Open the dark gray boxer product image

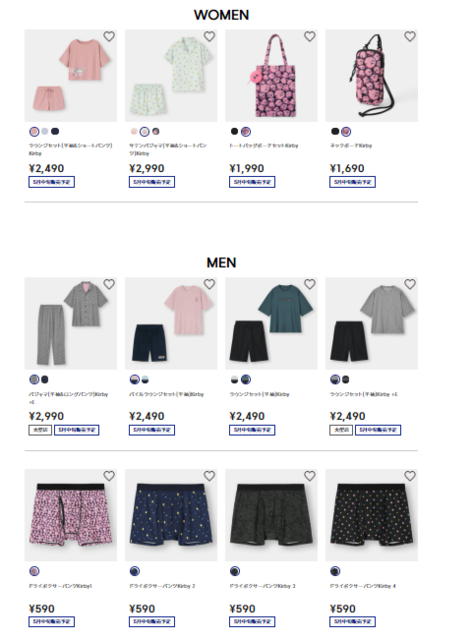click(x=271, y=515)
